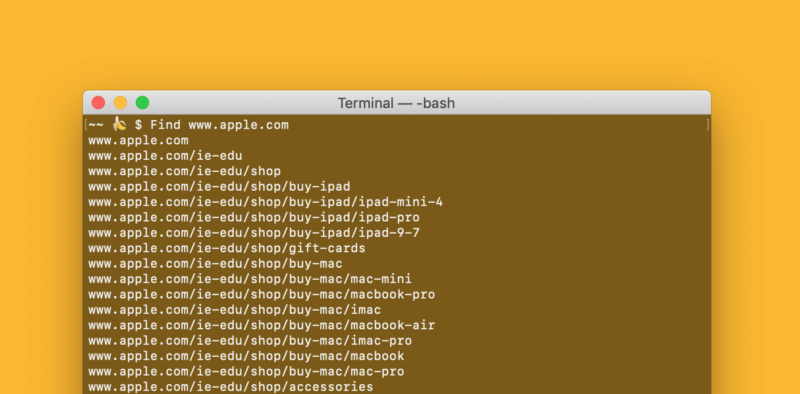
Task: Click the ipad-9-7 path line
Action: point(254,233)
